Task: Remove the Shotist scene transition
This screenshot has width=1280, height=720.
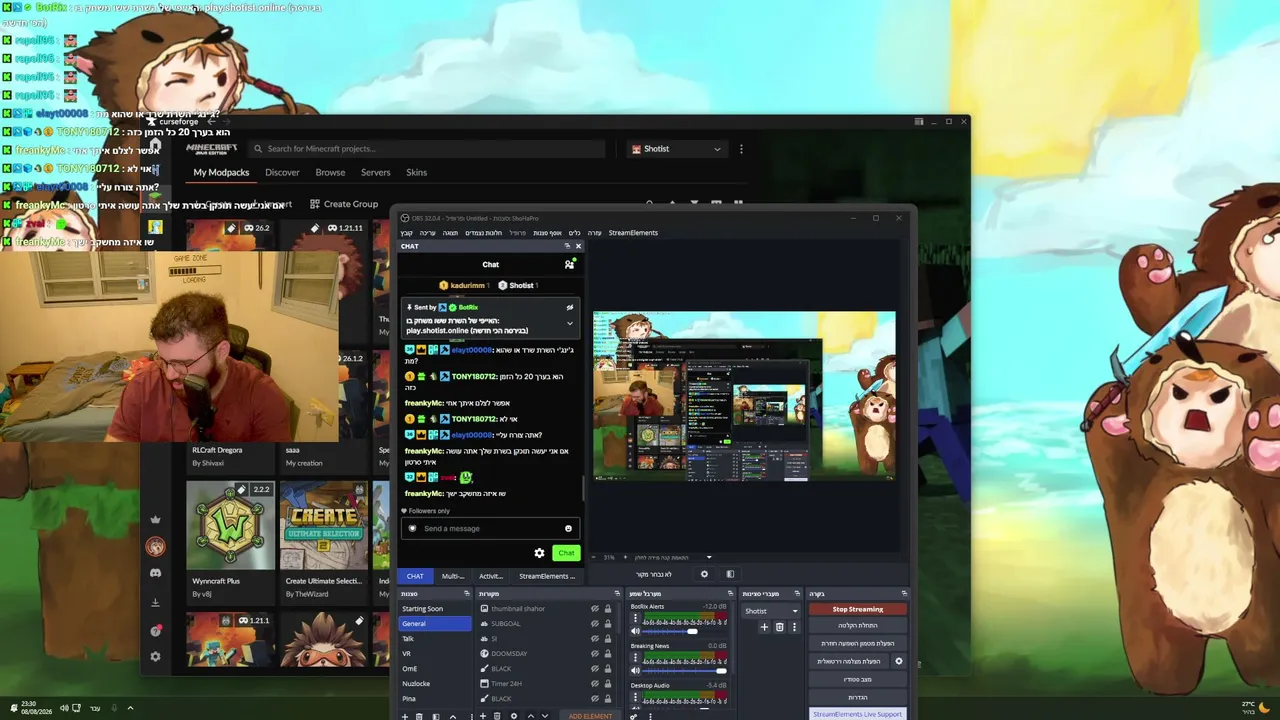Action: pyautogui.click(x=780, y=627)
